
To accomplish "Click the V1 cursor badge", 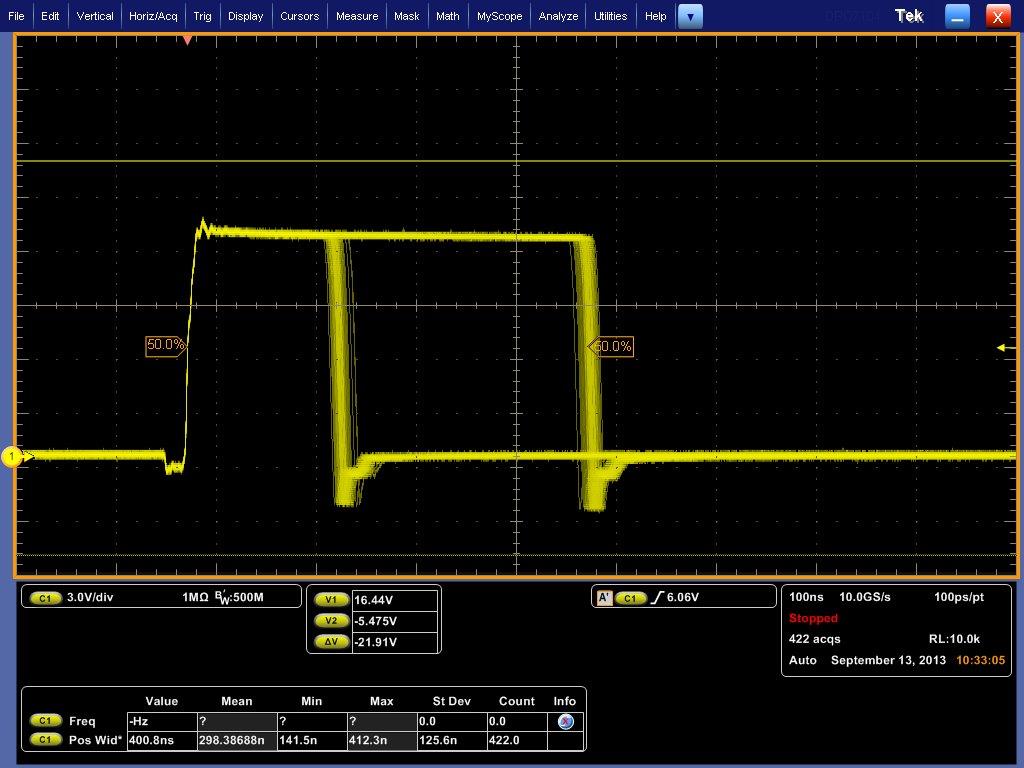I will pos(331,600).
